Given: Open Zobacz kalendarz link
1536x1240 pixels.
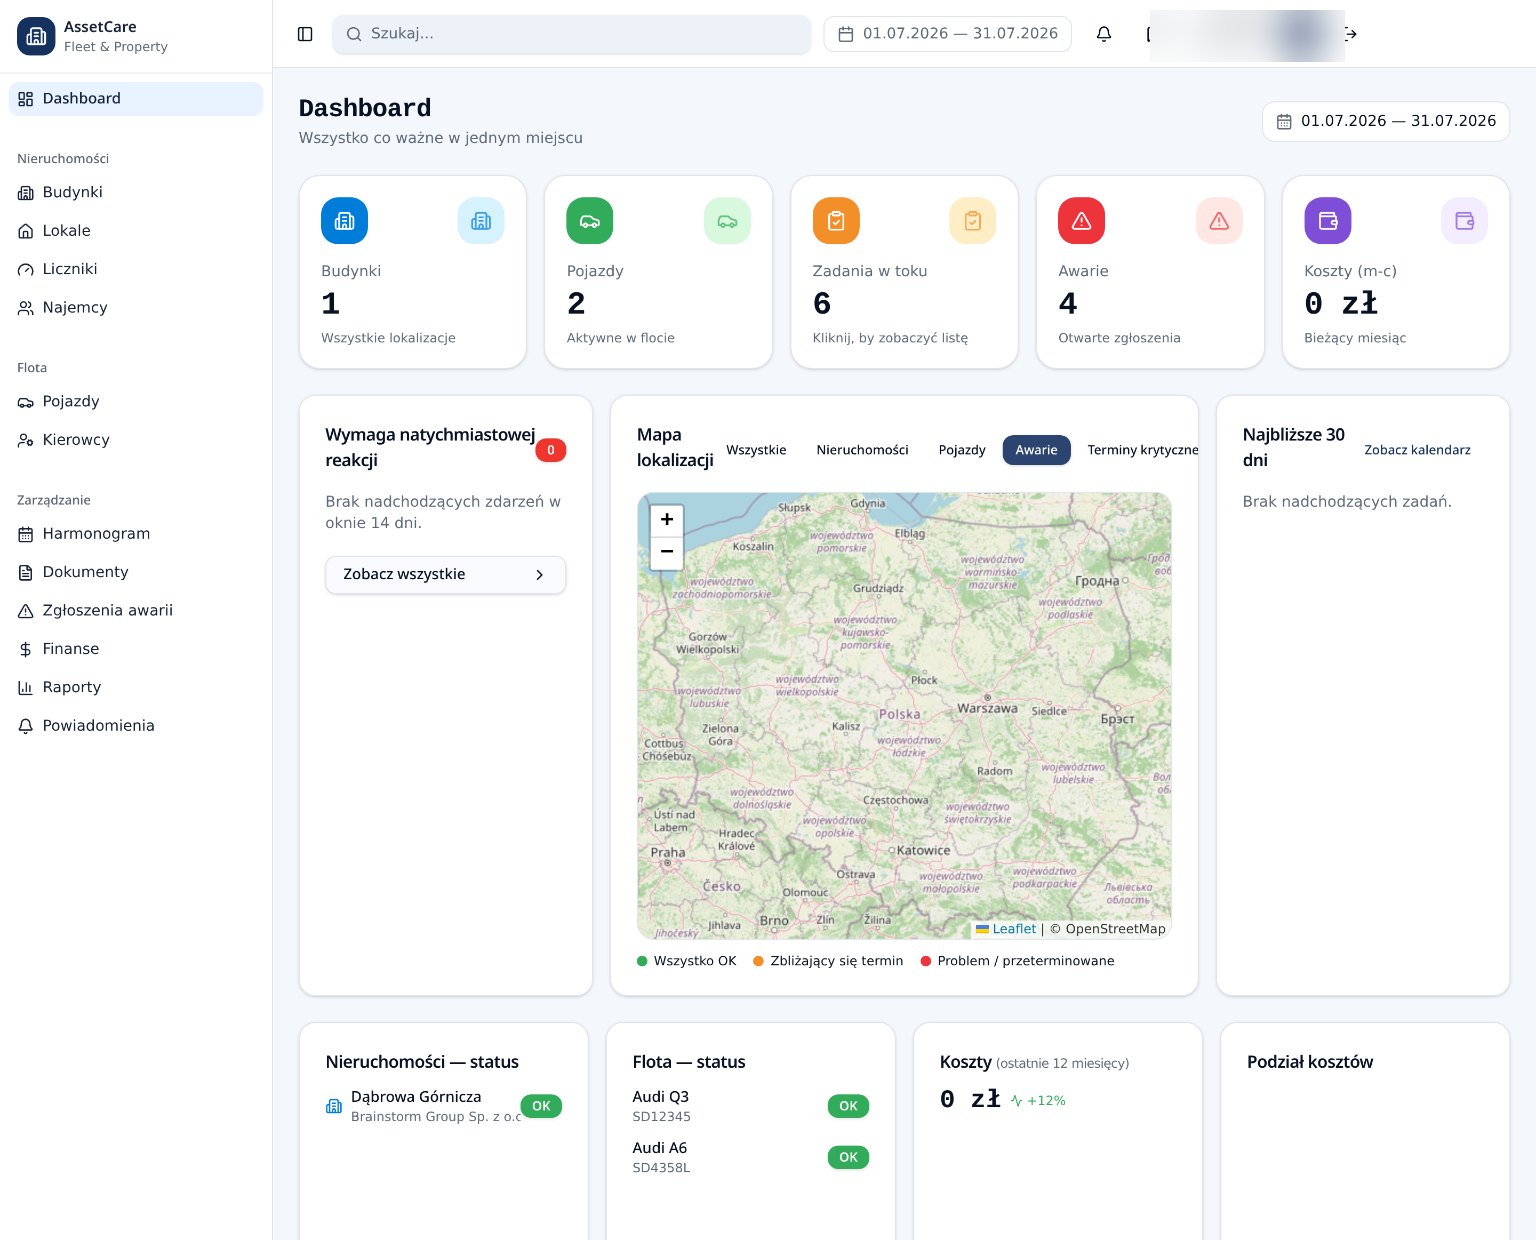Looking at the screenshot, I should pos(1417,450).
